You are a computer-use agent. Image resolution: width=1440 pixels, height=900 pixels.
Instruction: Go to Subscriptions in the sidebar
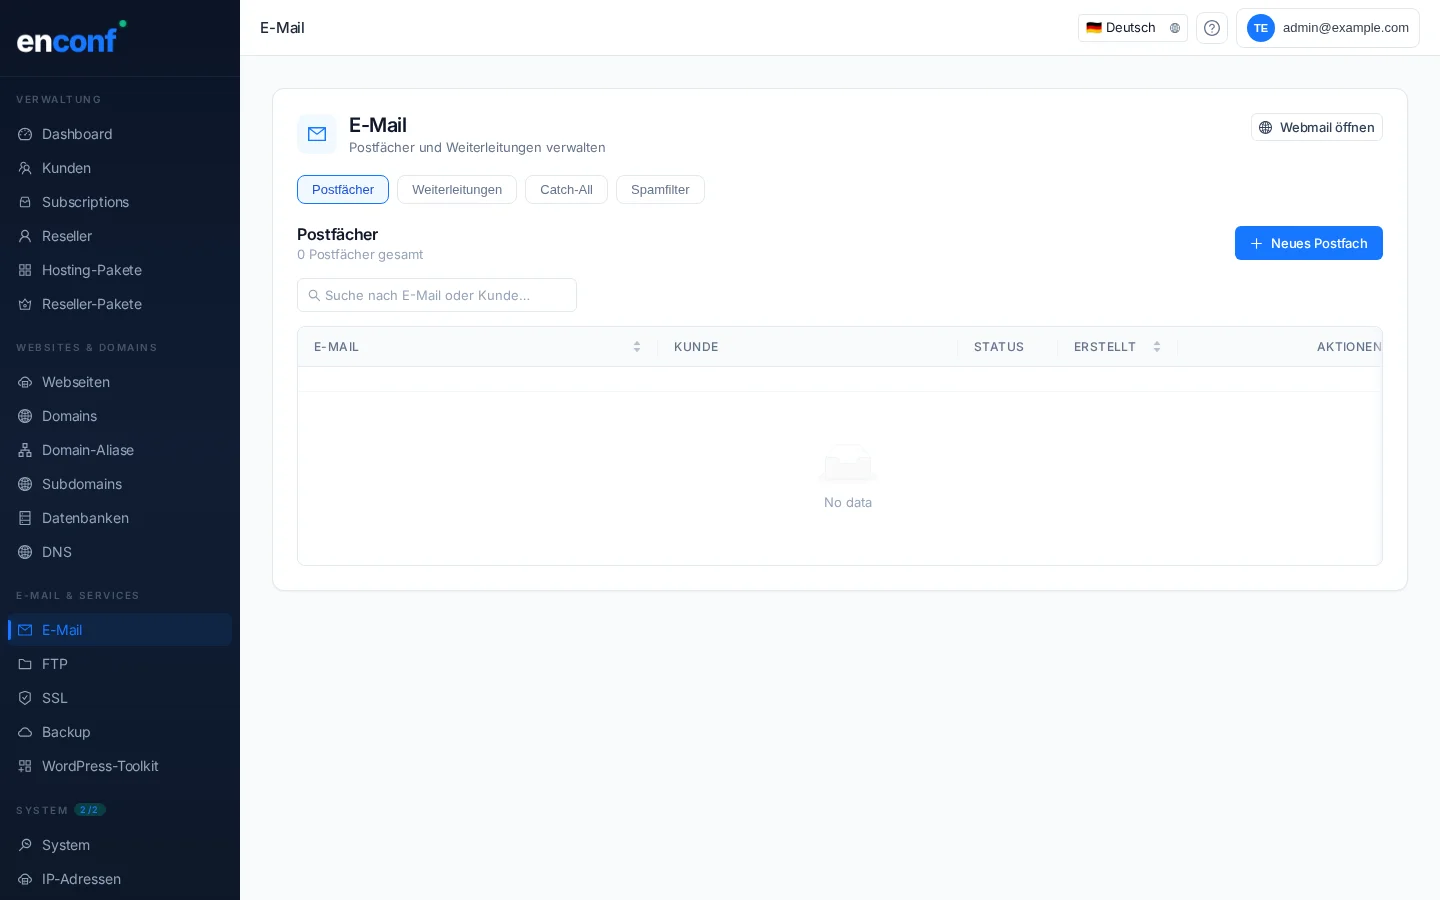(x=85, y=202)
